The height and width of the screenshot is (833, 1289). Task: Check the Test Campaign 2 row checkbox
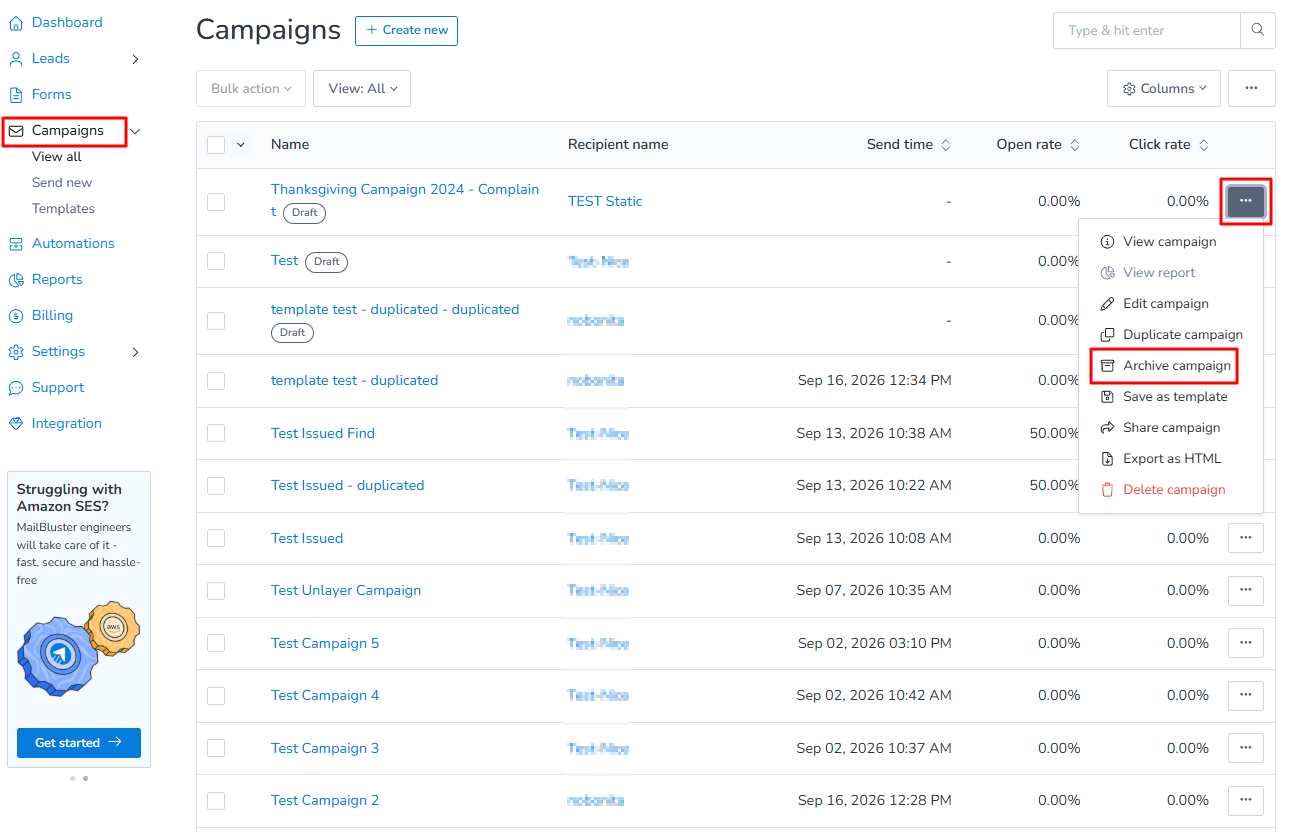click(216, 801)
